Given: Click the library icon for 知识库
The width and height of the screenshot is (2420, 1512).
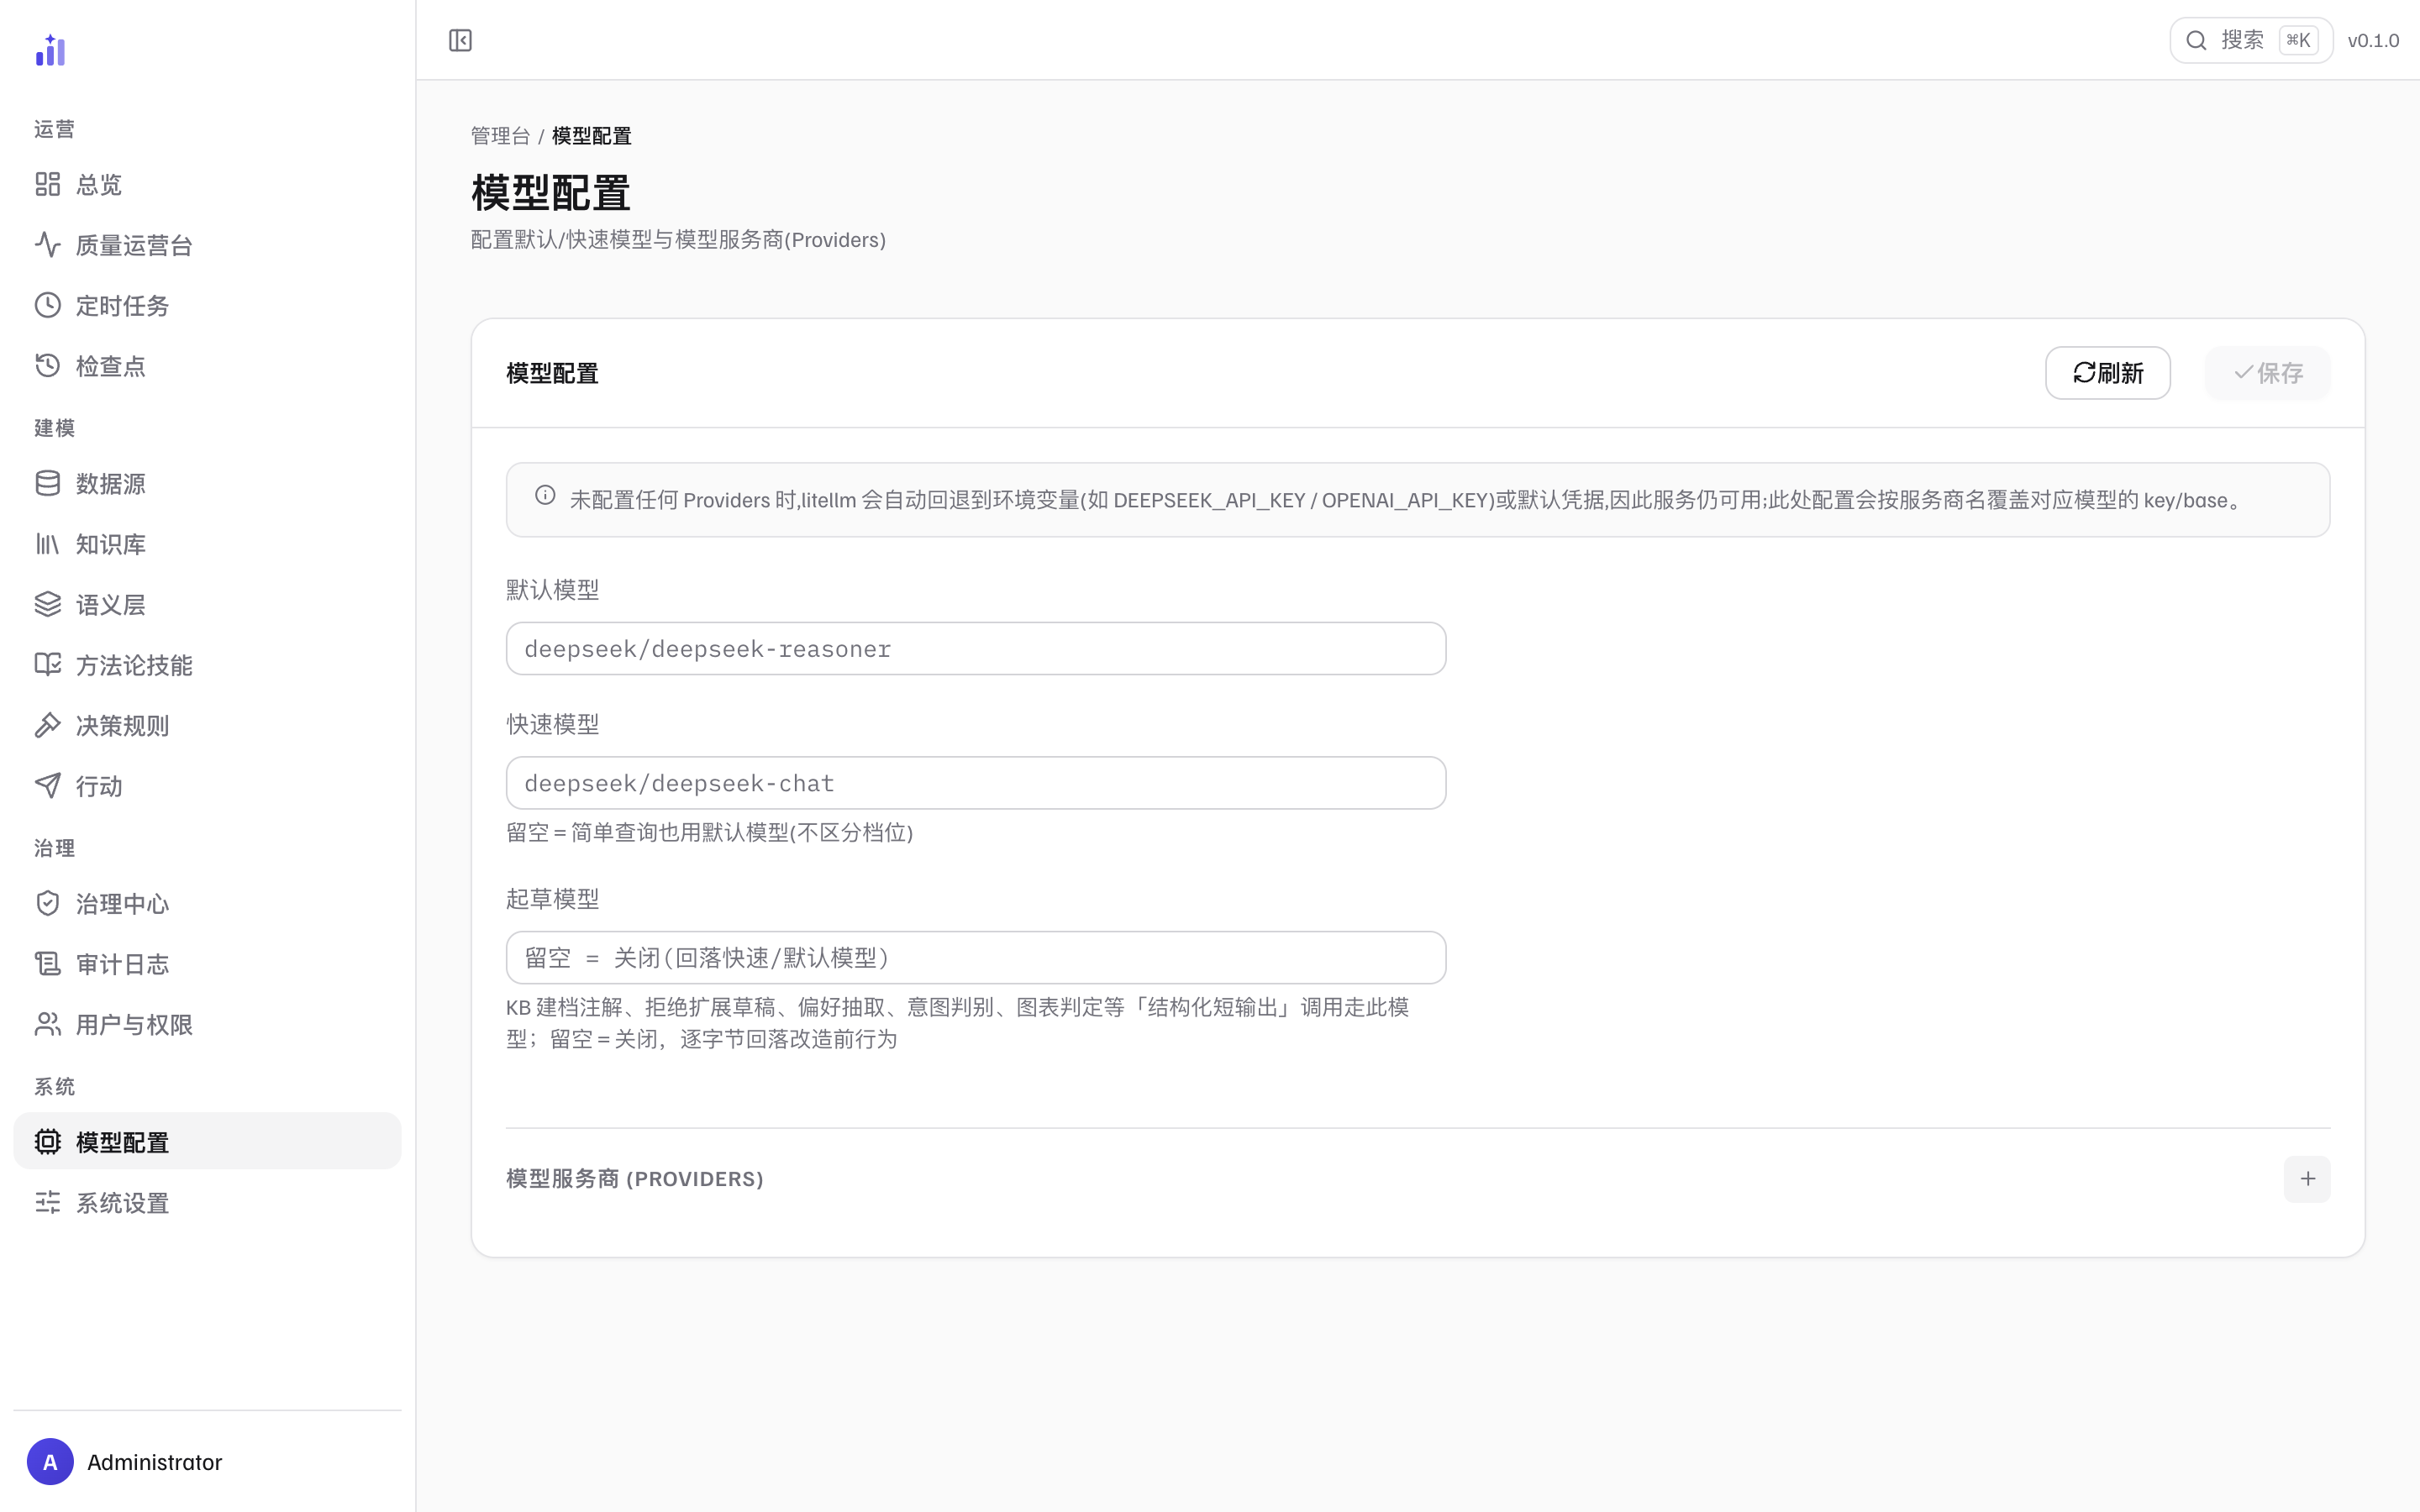Looking at the screenshot, I should [48, 544].
